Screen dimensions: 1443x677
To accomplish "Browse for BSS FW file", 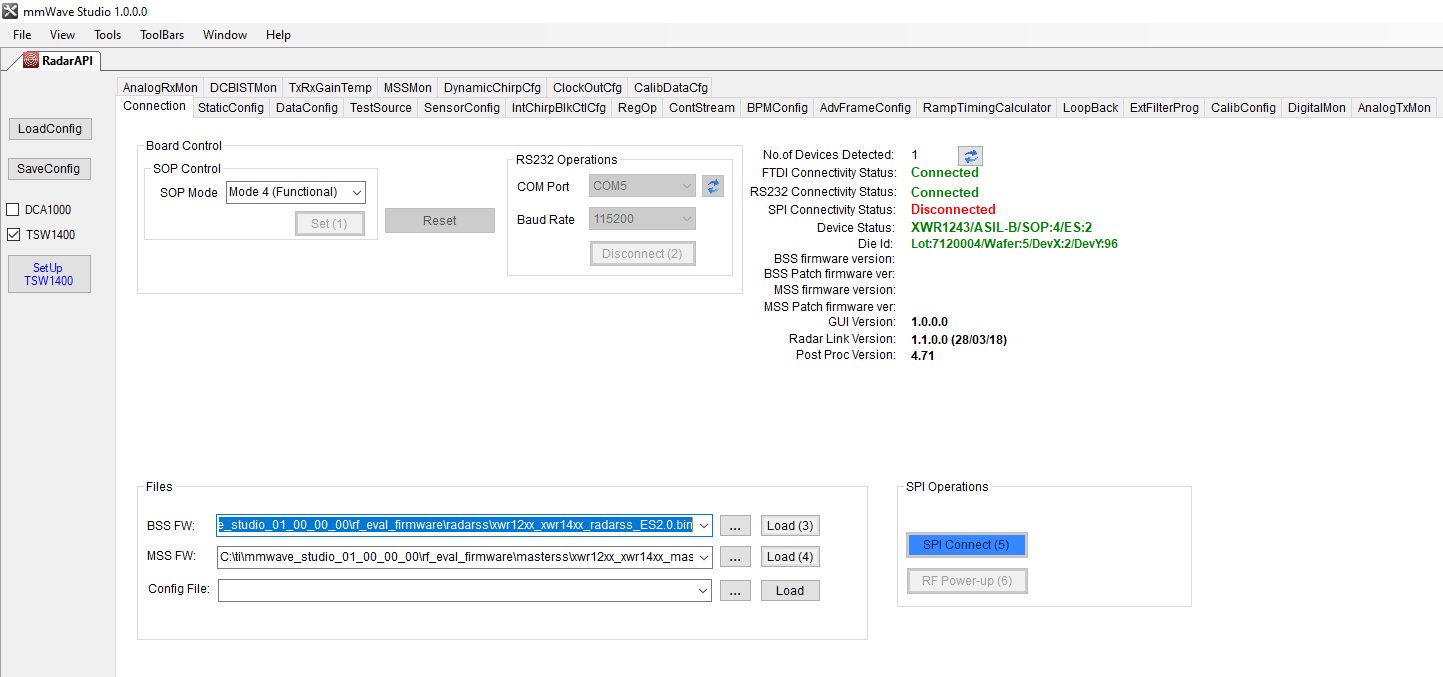I will tap(735, 525).
